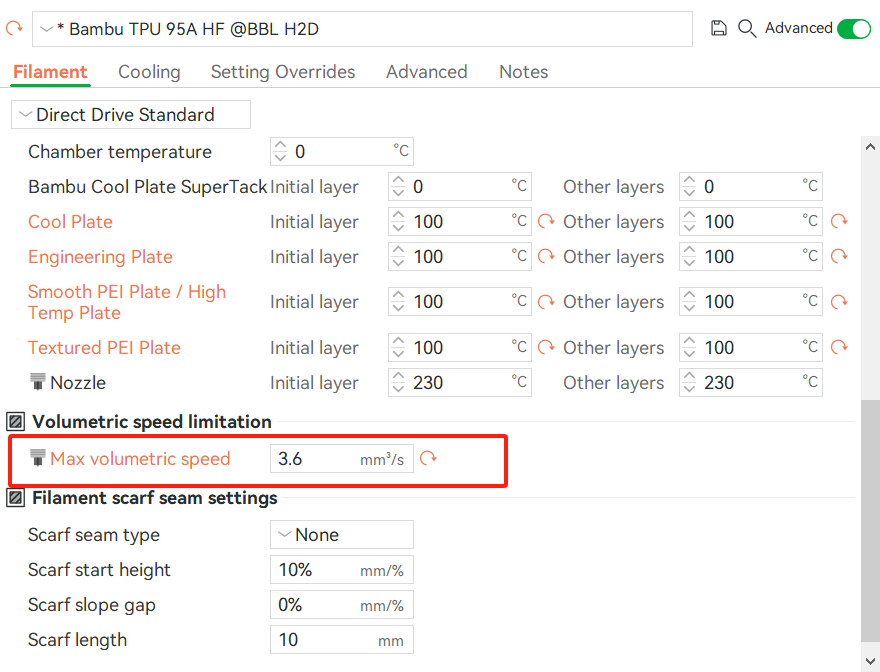Viewport: 880px width, 672px height.
Task: Open the Notes tab
Action: 524,72
